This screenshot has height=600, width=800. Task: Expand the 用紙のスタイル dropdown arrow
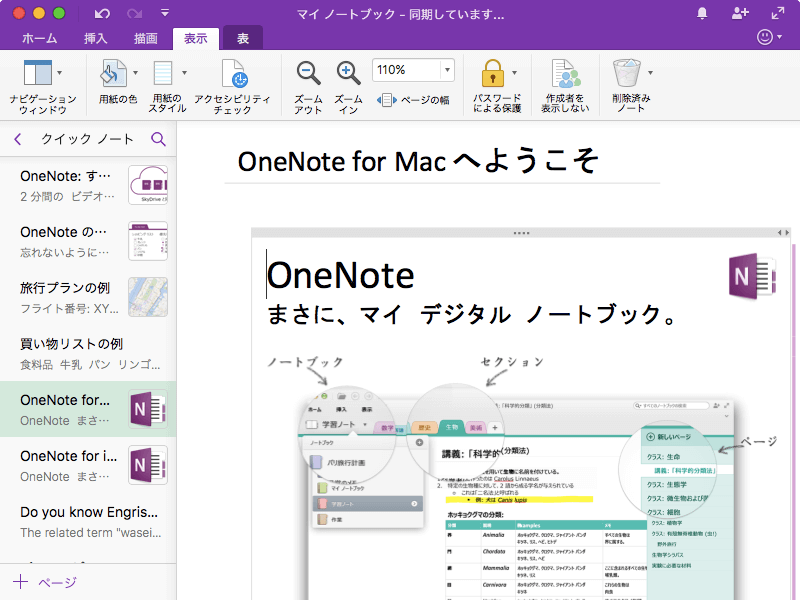coord(184,73)
